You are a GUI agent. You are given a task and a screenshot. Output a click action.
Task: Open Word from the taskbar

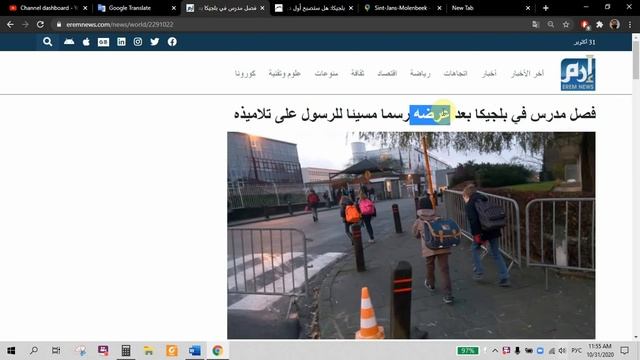pyautogui.click(x=195, y=351)
